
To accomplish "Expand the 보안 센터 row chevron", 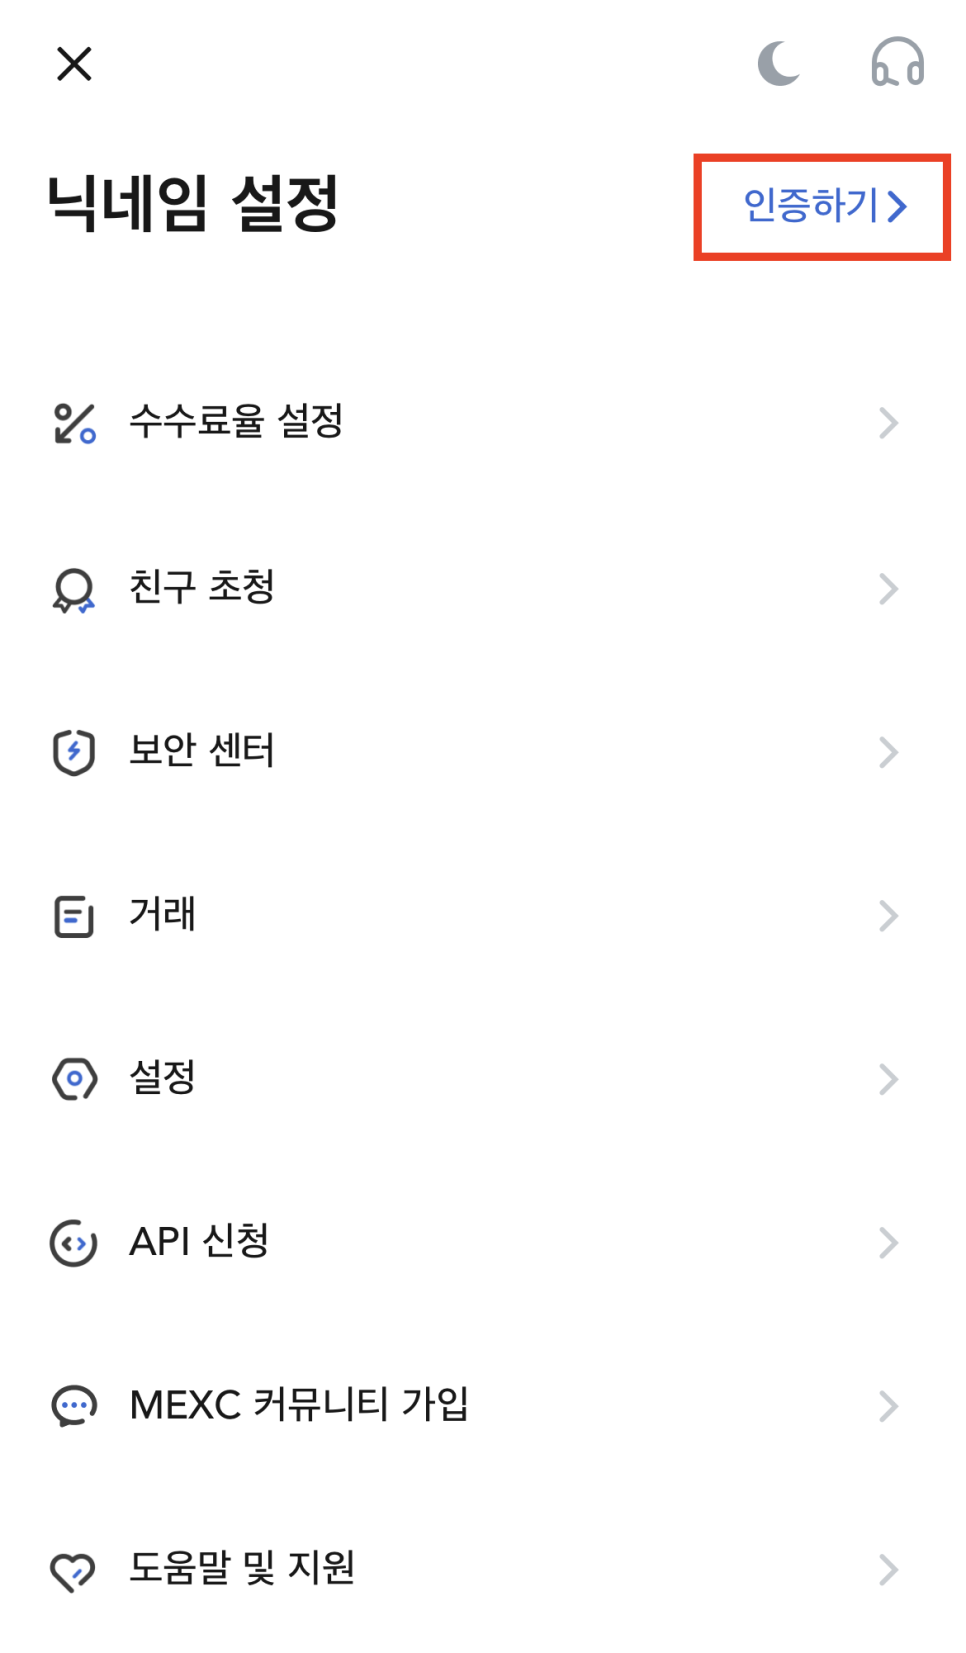I will (x=888, y=752).
